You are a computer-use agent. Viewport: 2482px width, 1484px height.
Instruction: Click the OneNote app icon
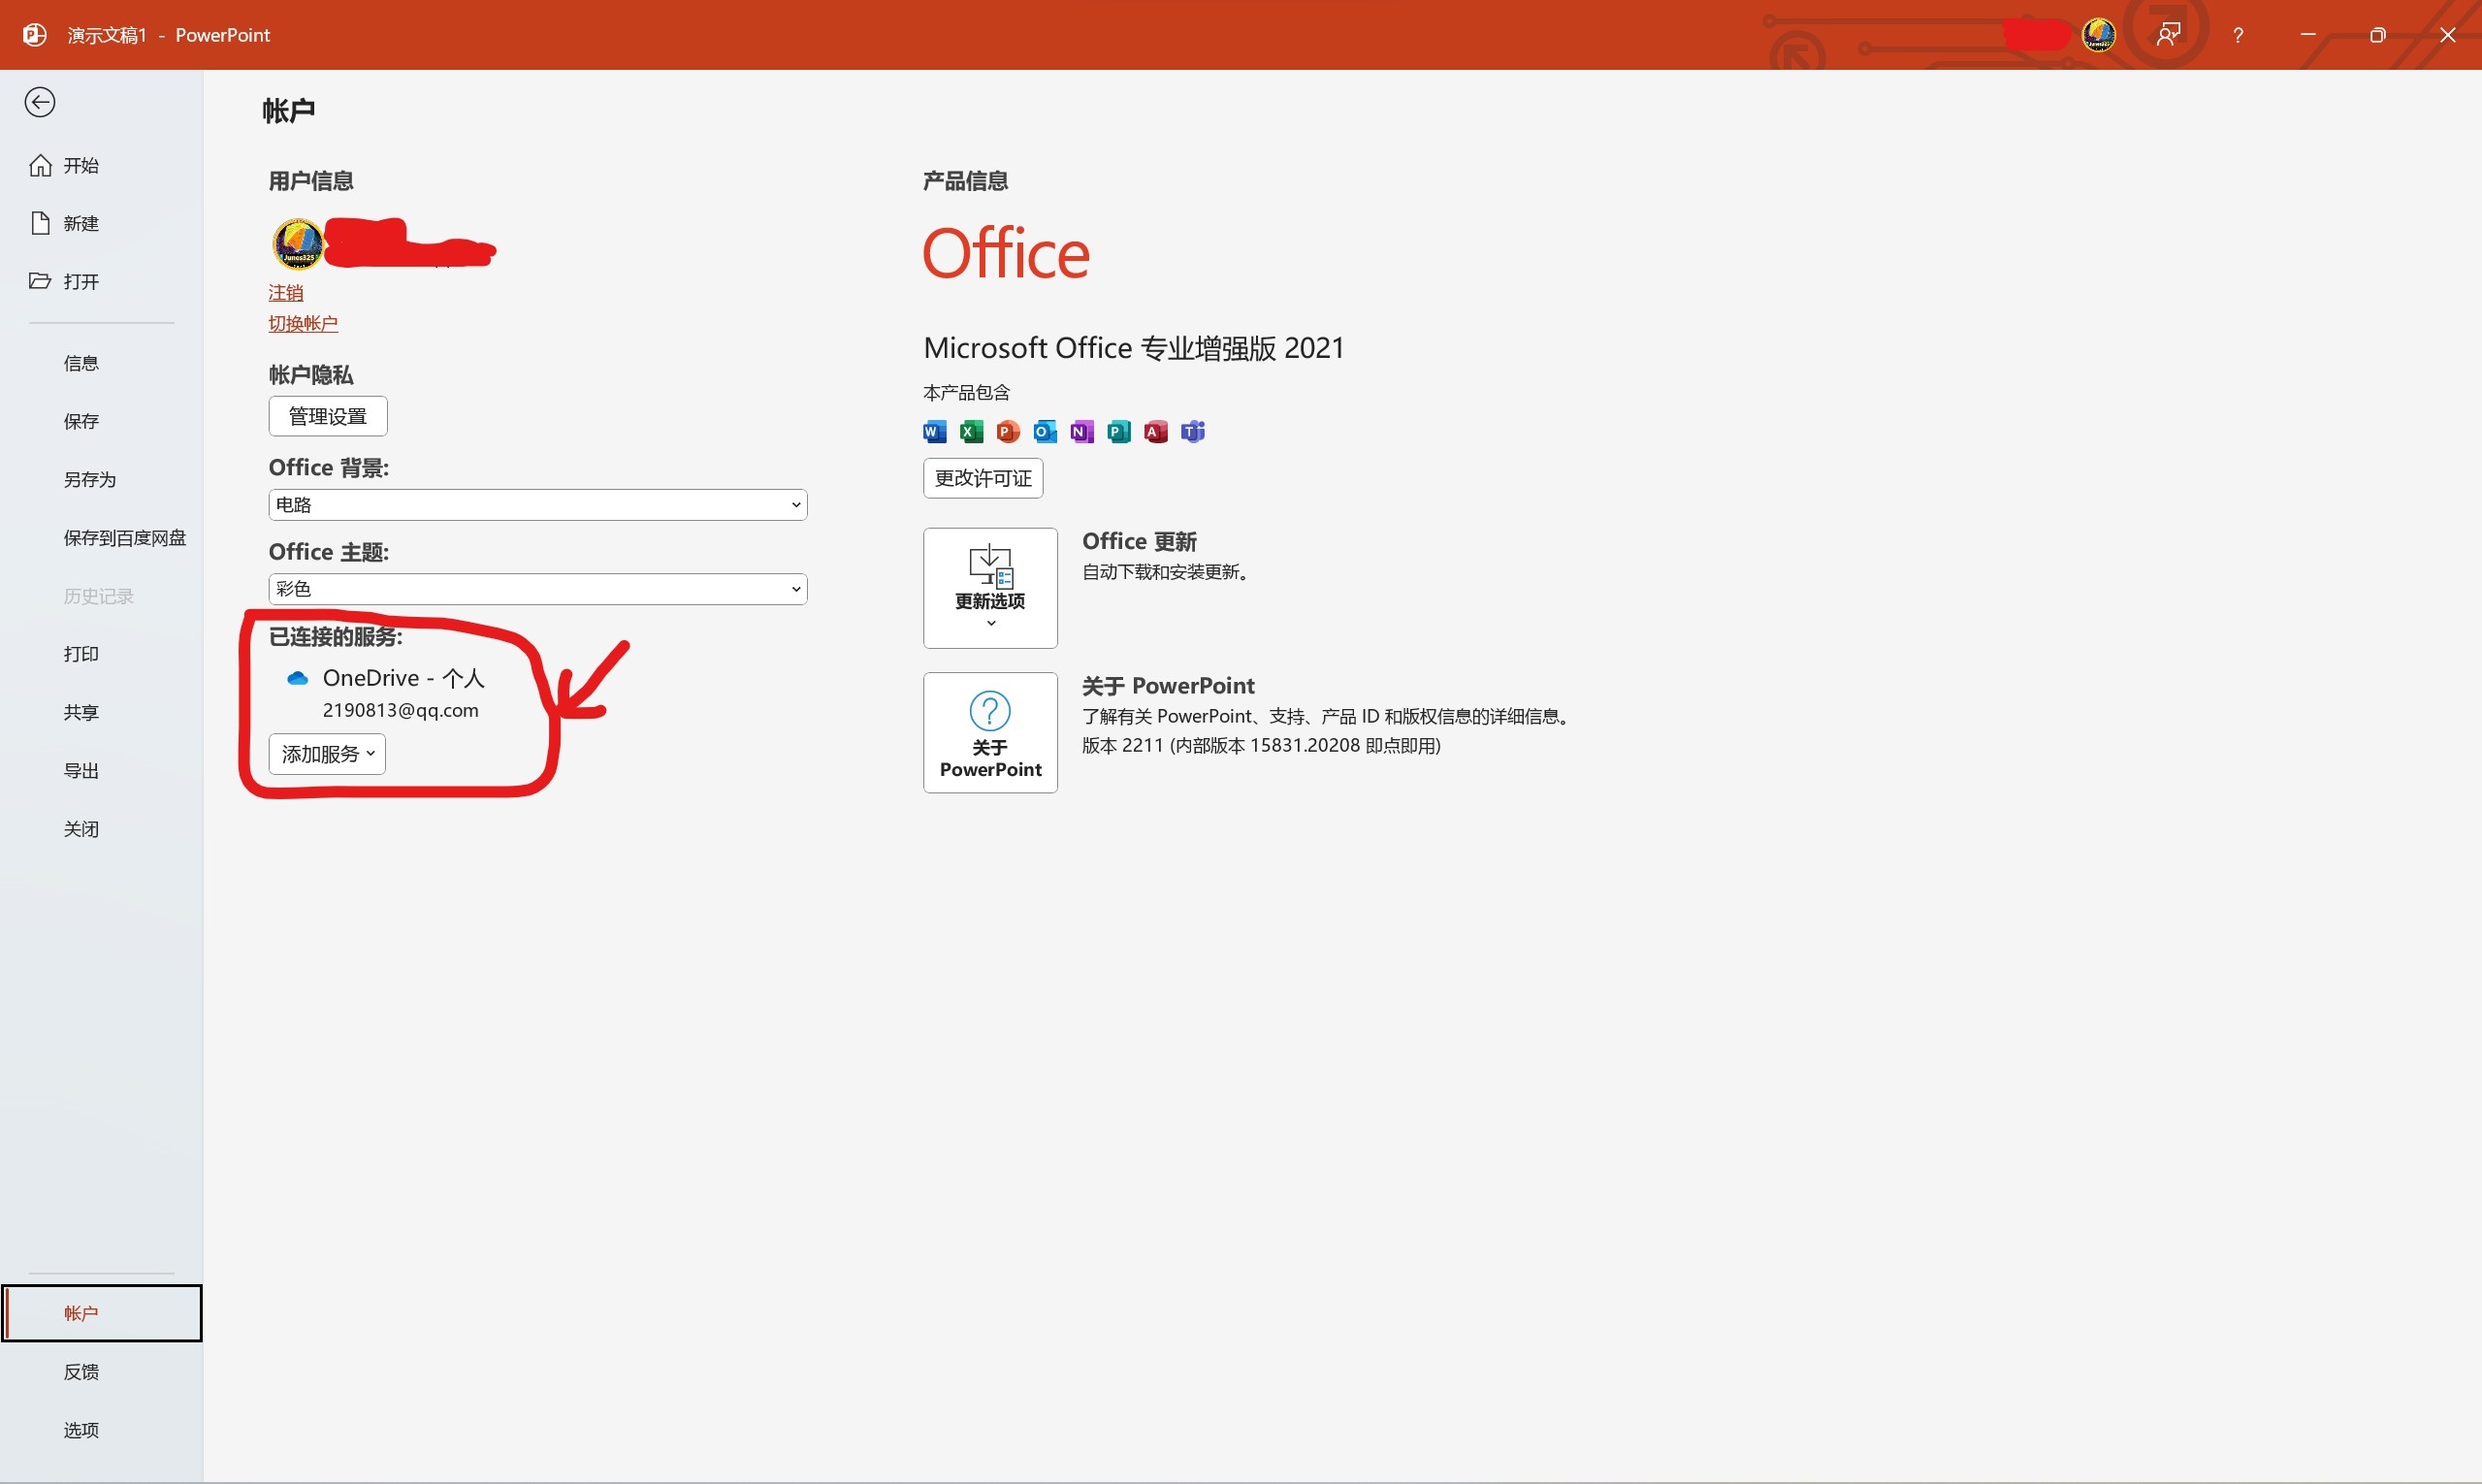point(1082,432)
